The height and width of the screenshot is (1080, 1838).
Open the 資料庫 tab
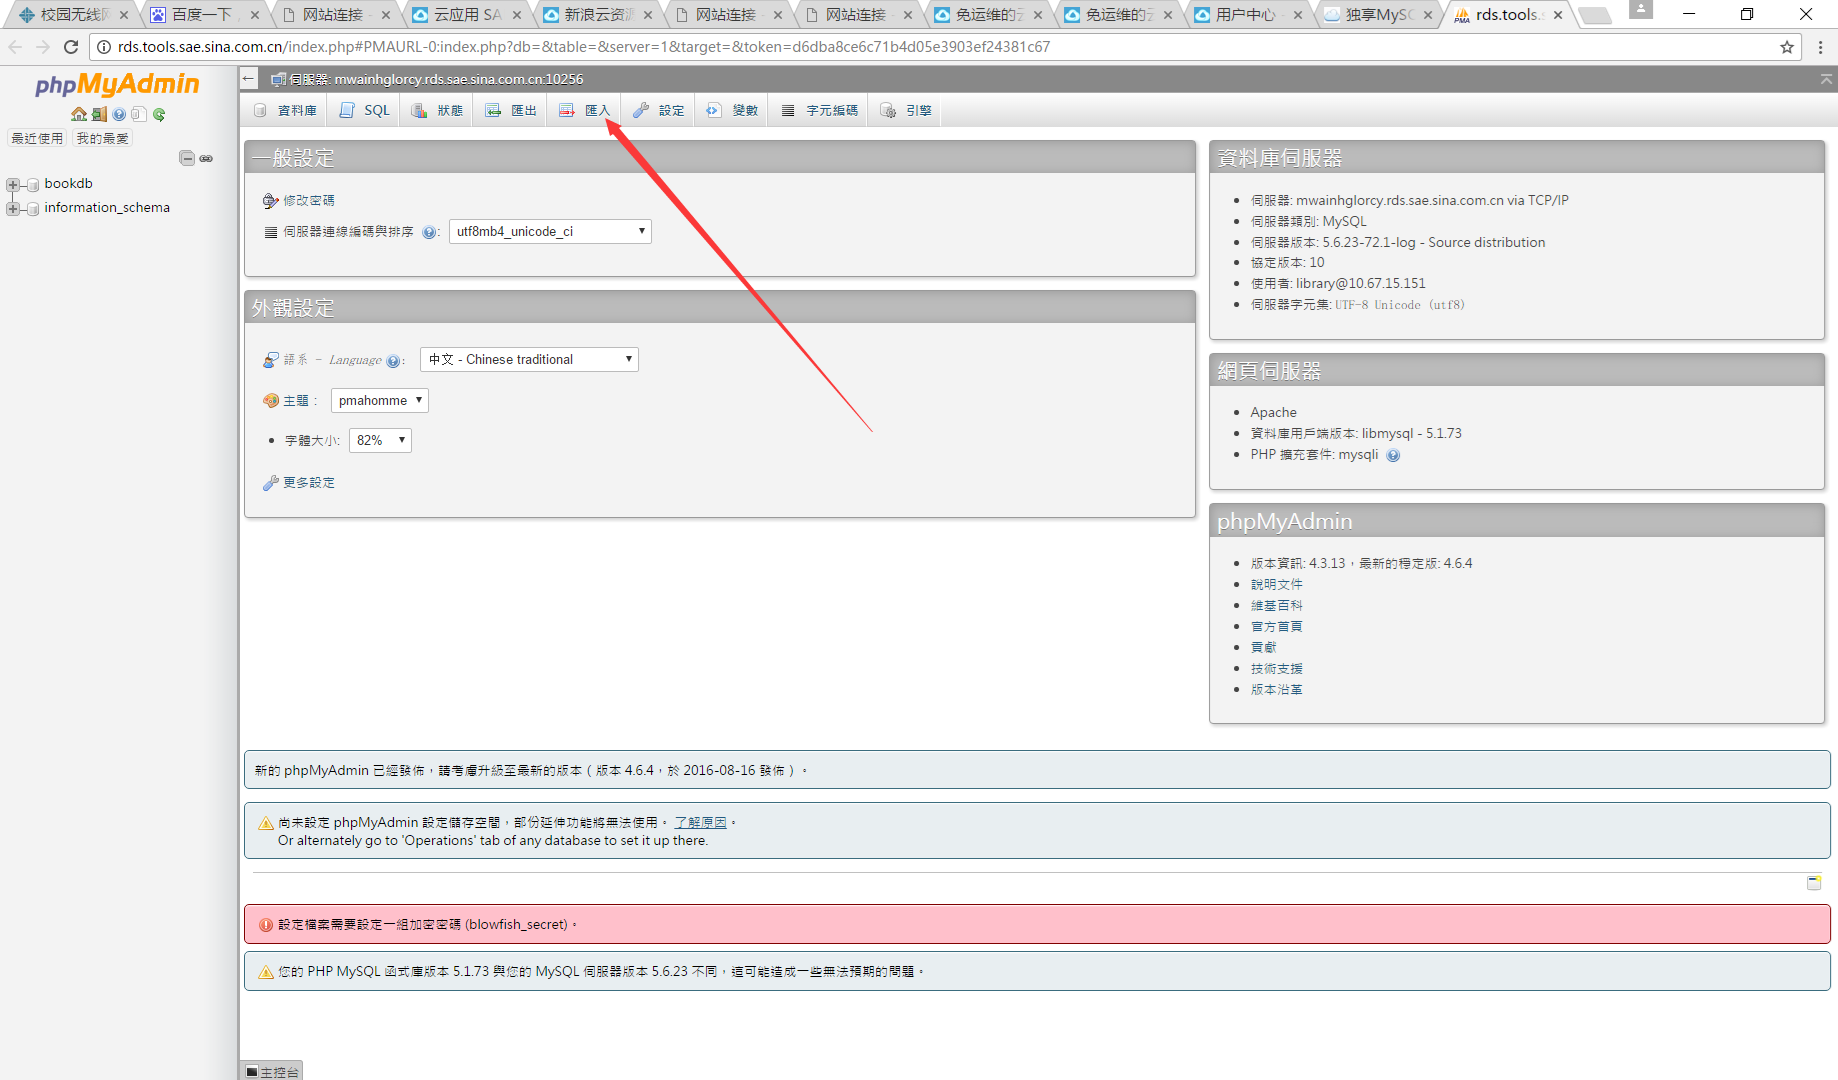click(x=285, y=111)
